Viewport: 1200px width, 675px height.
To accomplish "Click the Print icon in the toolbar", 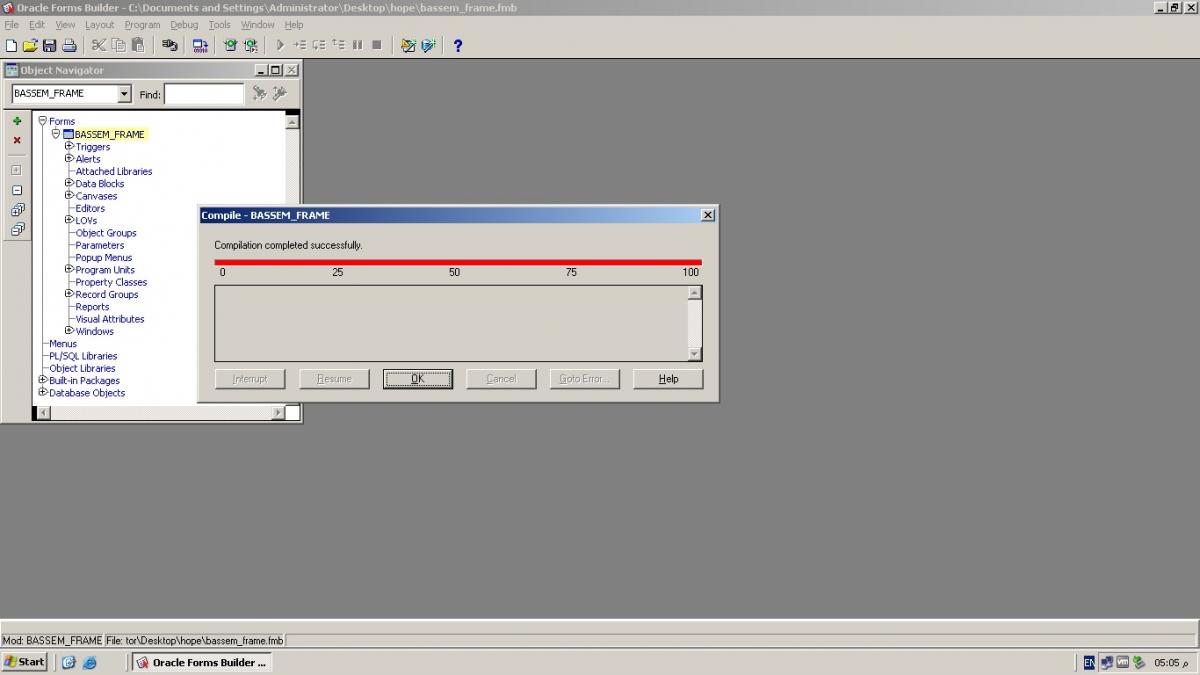I will click(69, 45).
